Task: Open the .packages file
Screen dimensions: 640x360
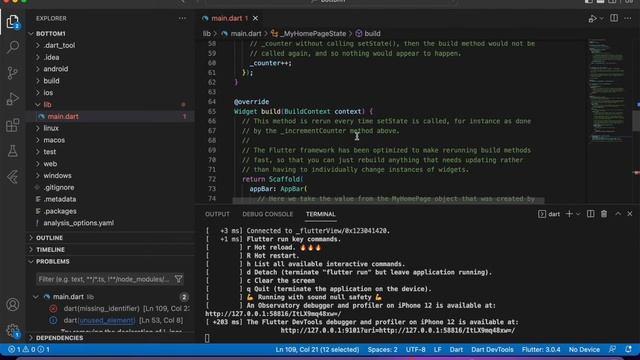Action: (60, 211)
